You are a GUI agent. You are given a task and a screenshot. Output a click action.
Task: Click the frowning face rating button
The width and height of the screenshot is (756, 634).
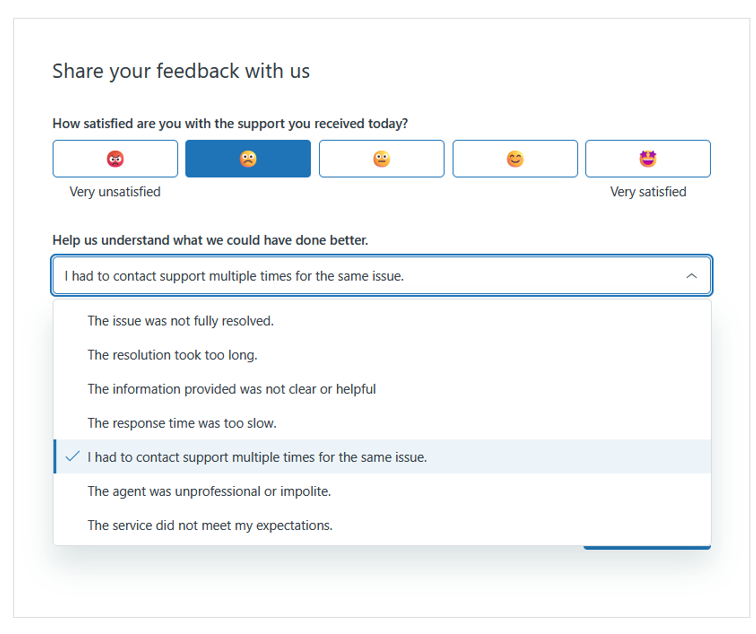[248, 159]
